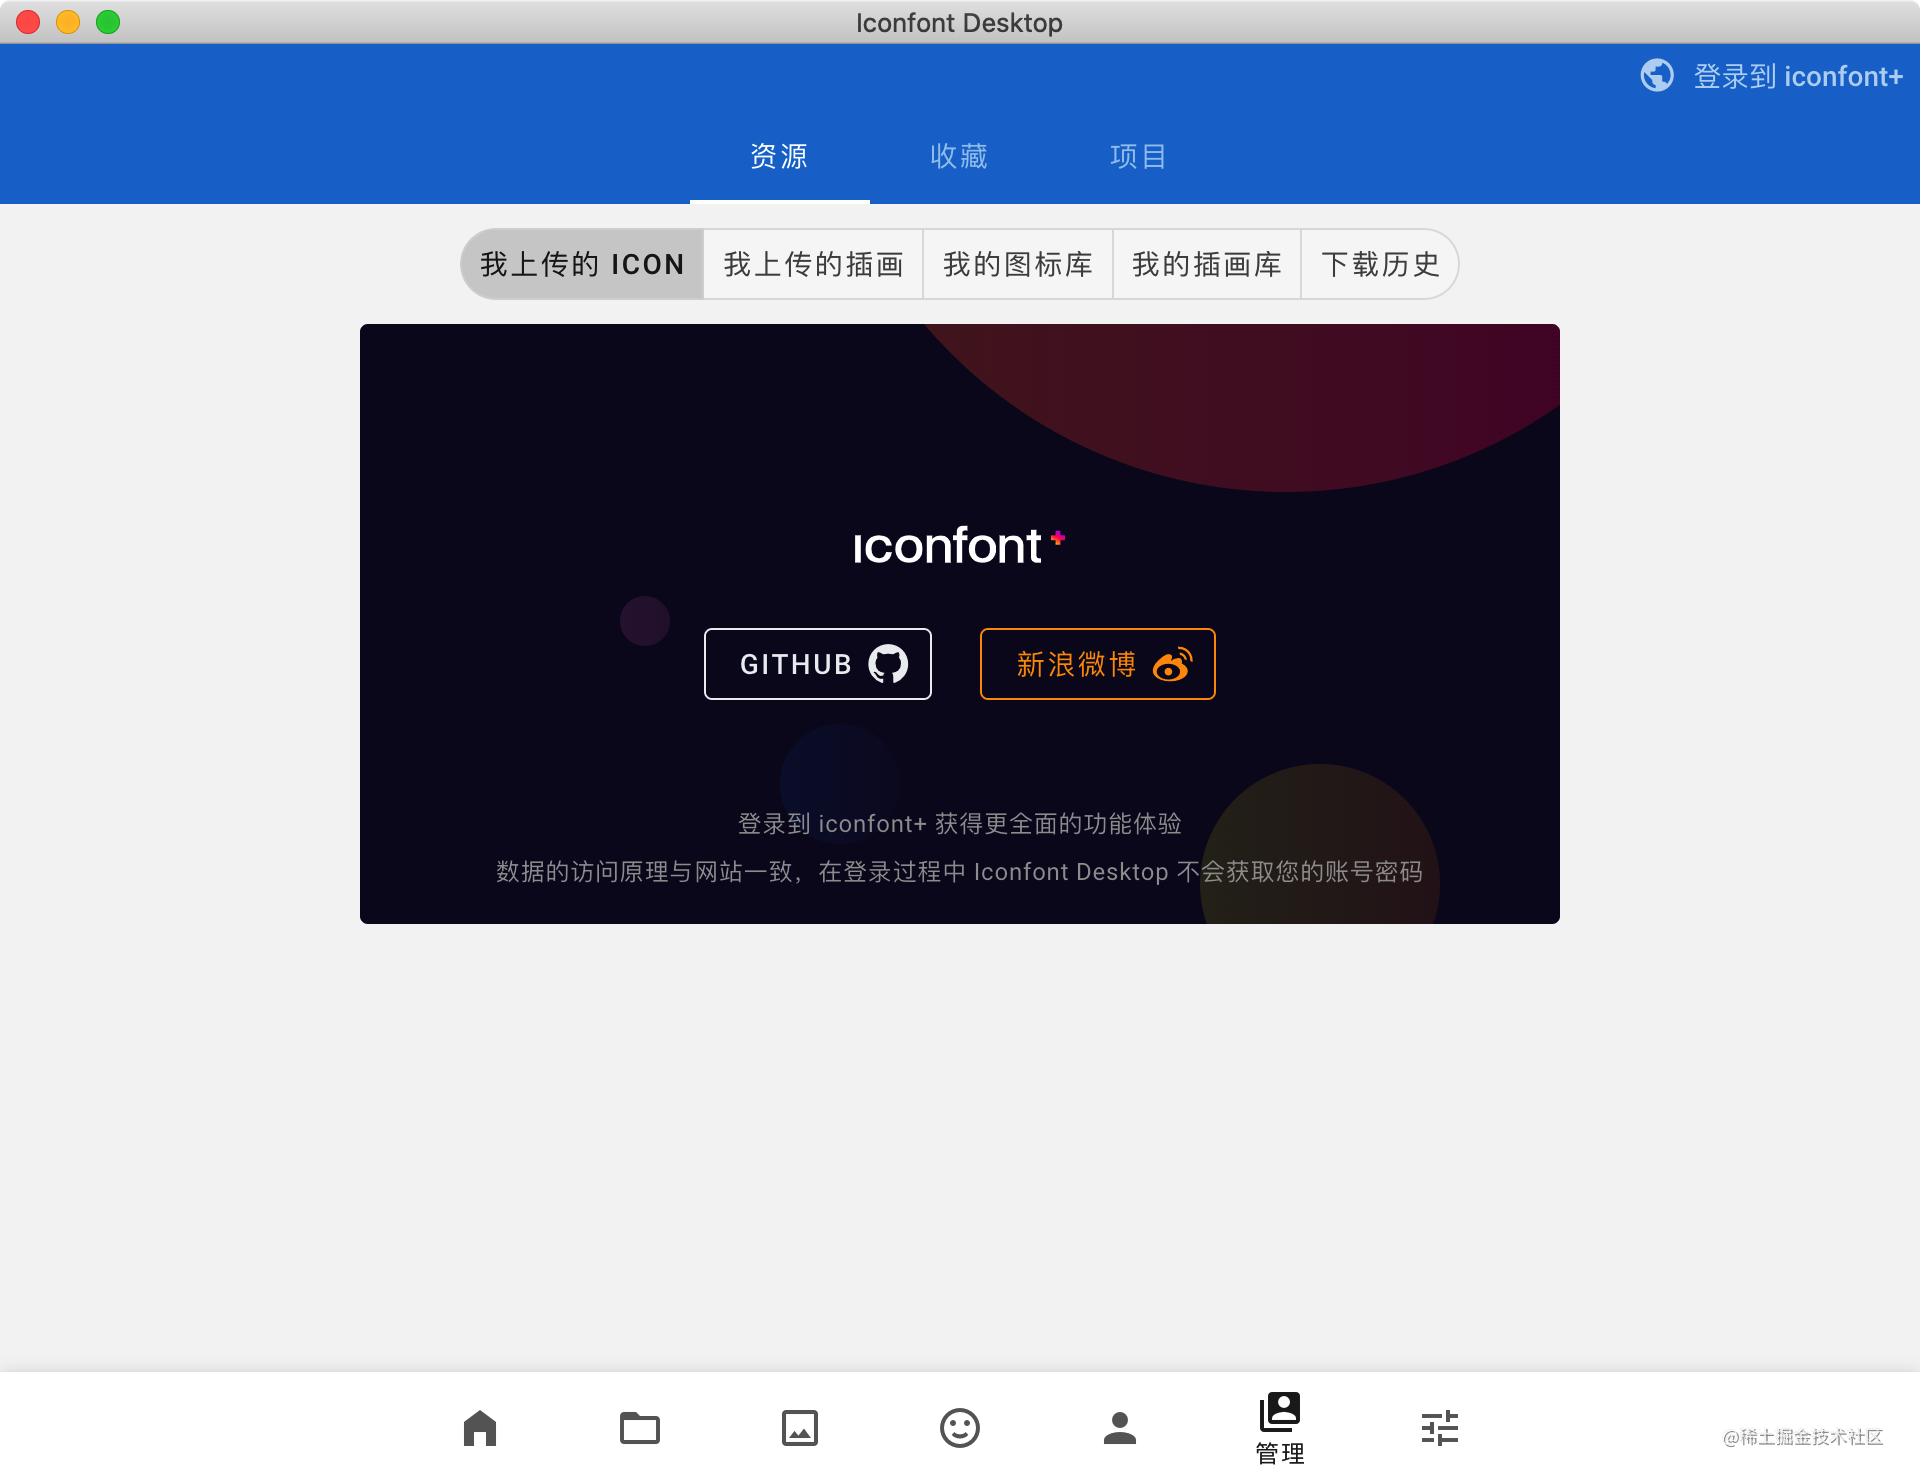Select the 下载历史 segment
Image resolution: width=1920 pixels, height=1484 pixels.
1380,264
